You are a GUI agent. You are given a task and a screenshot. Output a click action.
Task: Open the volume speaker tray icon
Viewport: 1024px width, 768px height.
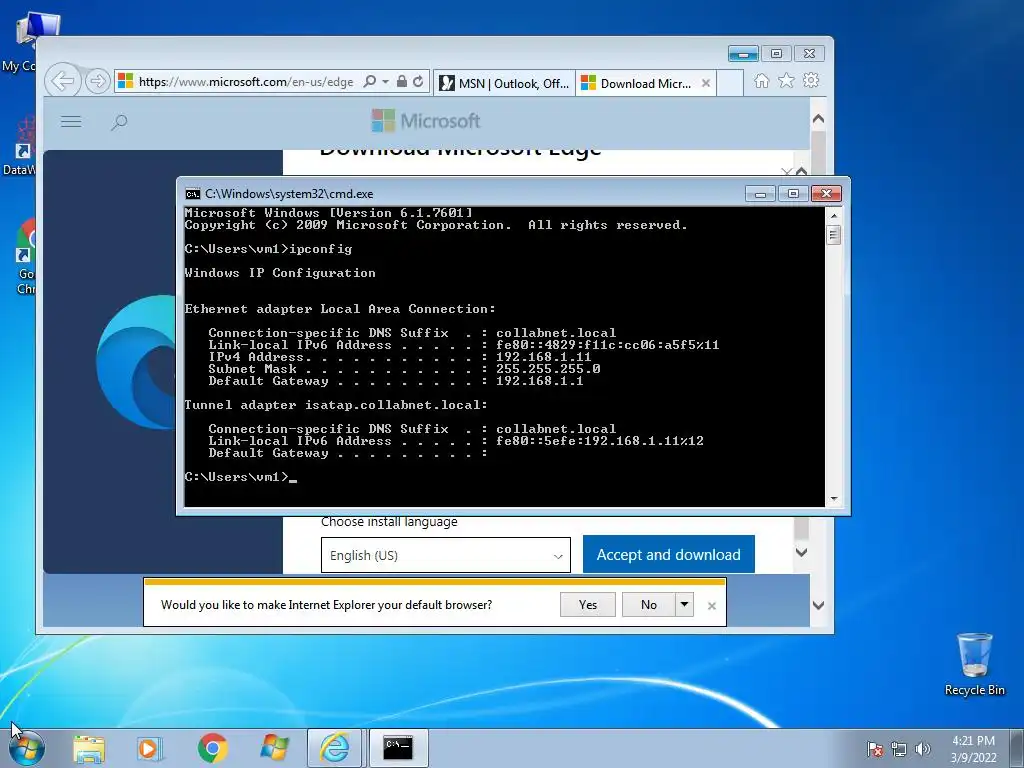click(923, 749)
